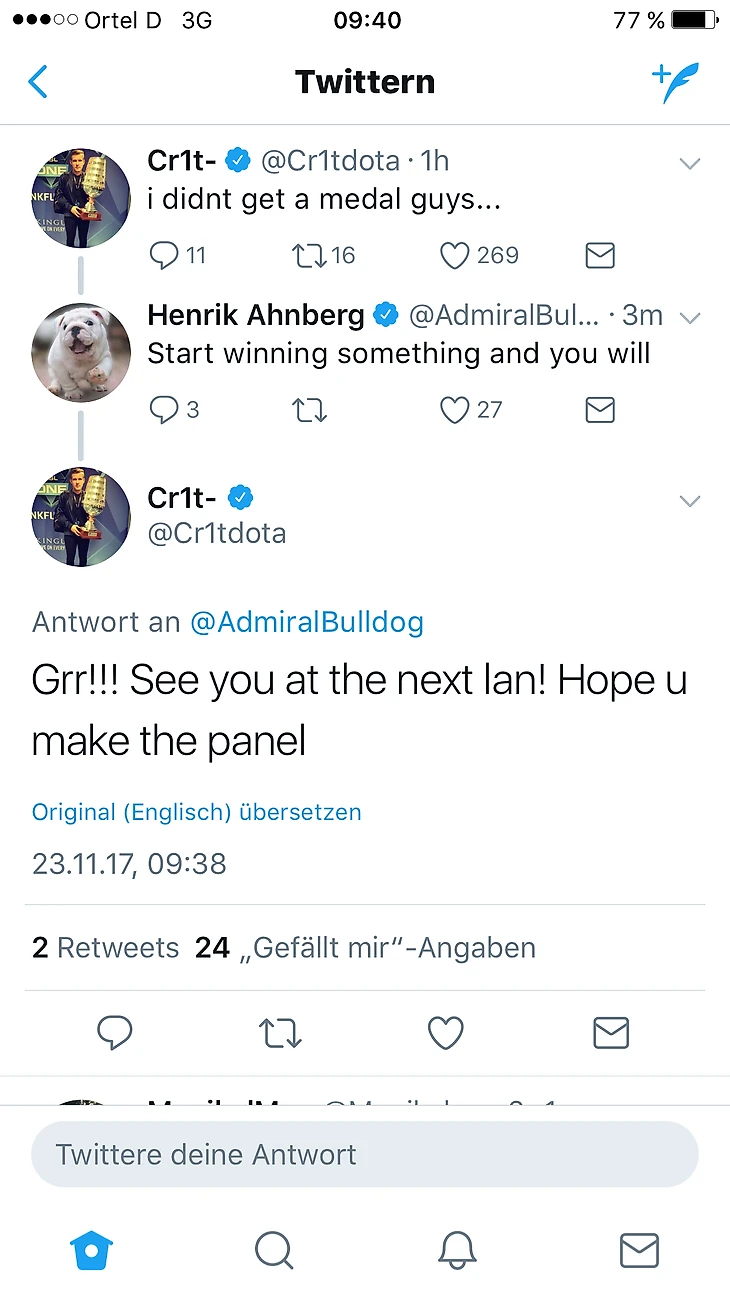Tap 'Original (Englisch) übersetzen' link

(196, 812)
